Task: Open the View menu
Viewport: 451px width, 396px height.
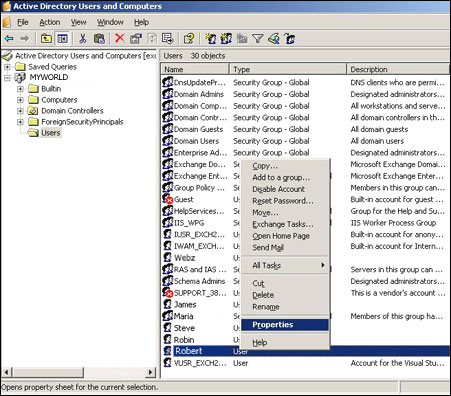Action: 78,22
